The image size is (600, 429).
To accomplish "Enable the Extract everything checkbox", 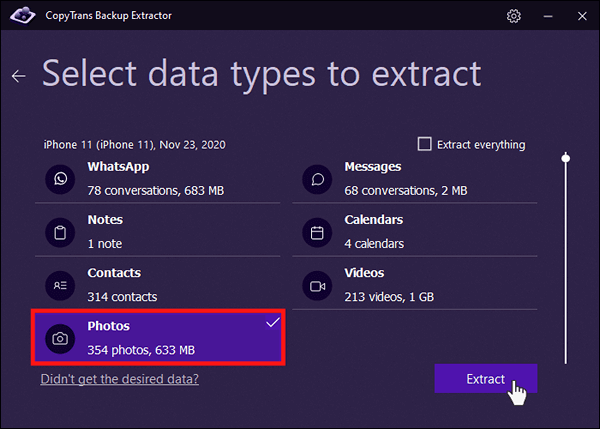I will click(x=424, y=144).
